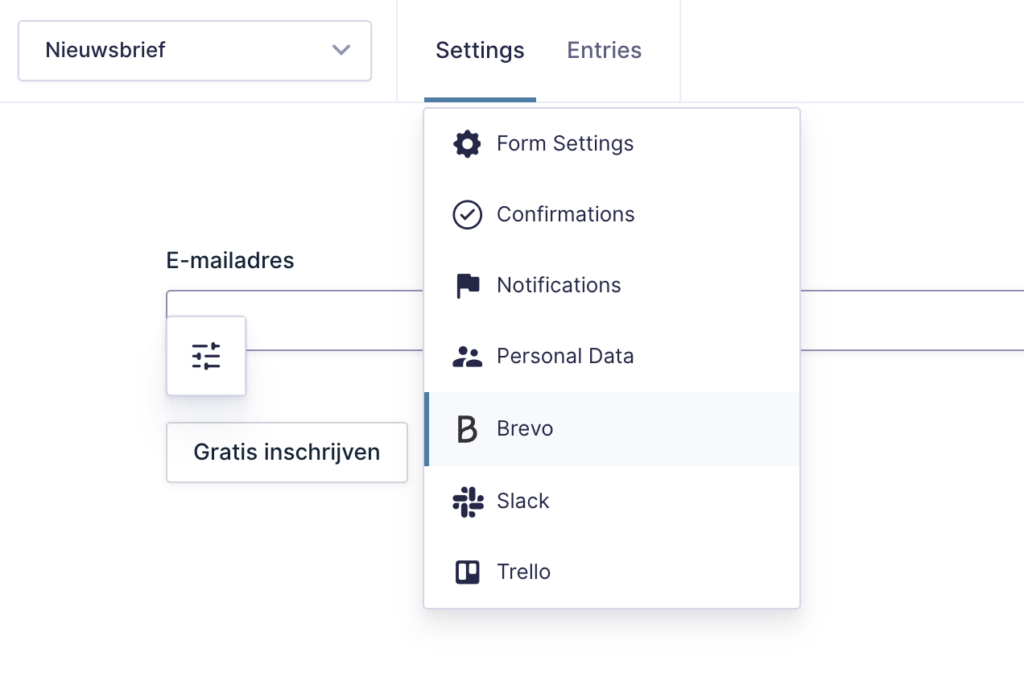The height and width of the screenshot is (686, 1024).
Task: Switch to the Entries tab
Action: (x=604, y=50)
